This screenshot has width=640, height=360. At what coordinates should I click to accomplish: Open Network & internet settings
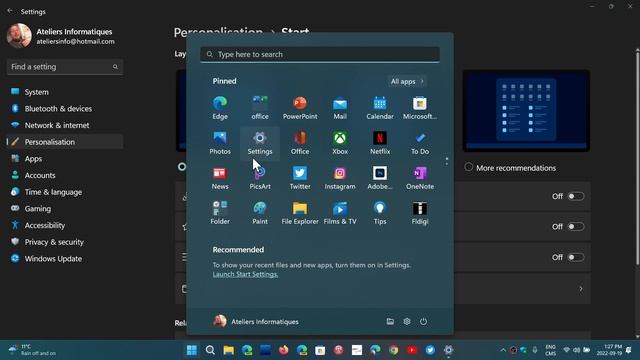(64, 125)
